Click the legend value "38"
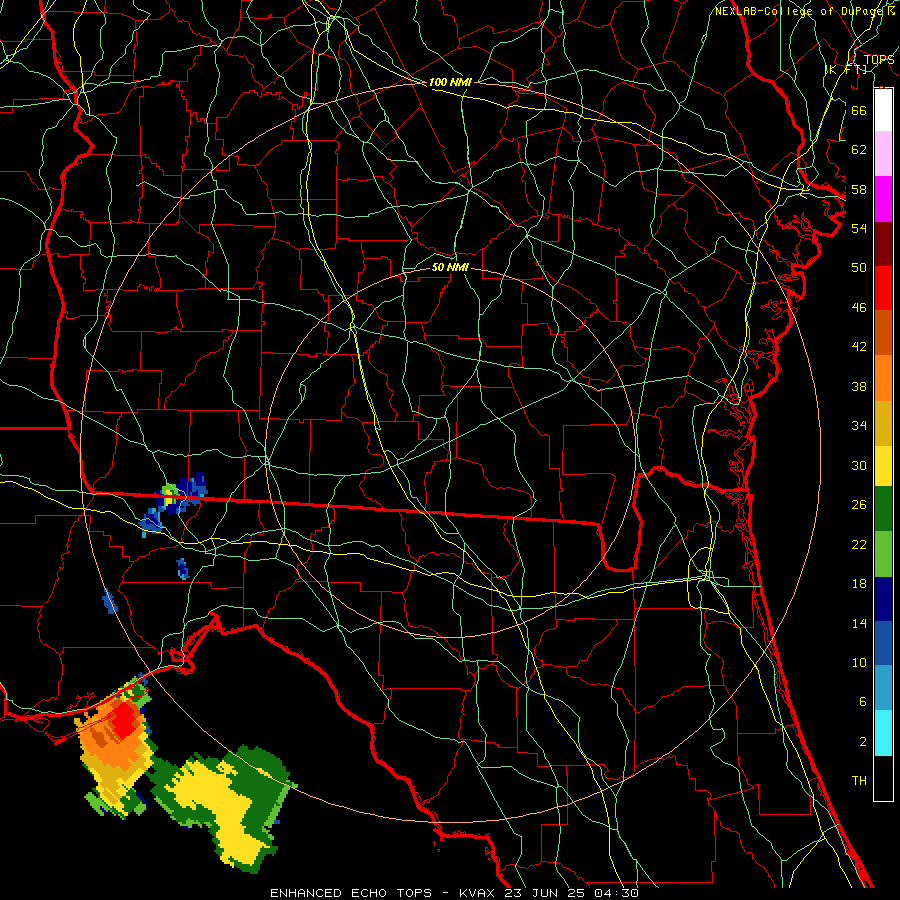The image size is (900, 900). coord(859,386)
